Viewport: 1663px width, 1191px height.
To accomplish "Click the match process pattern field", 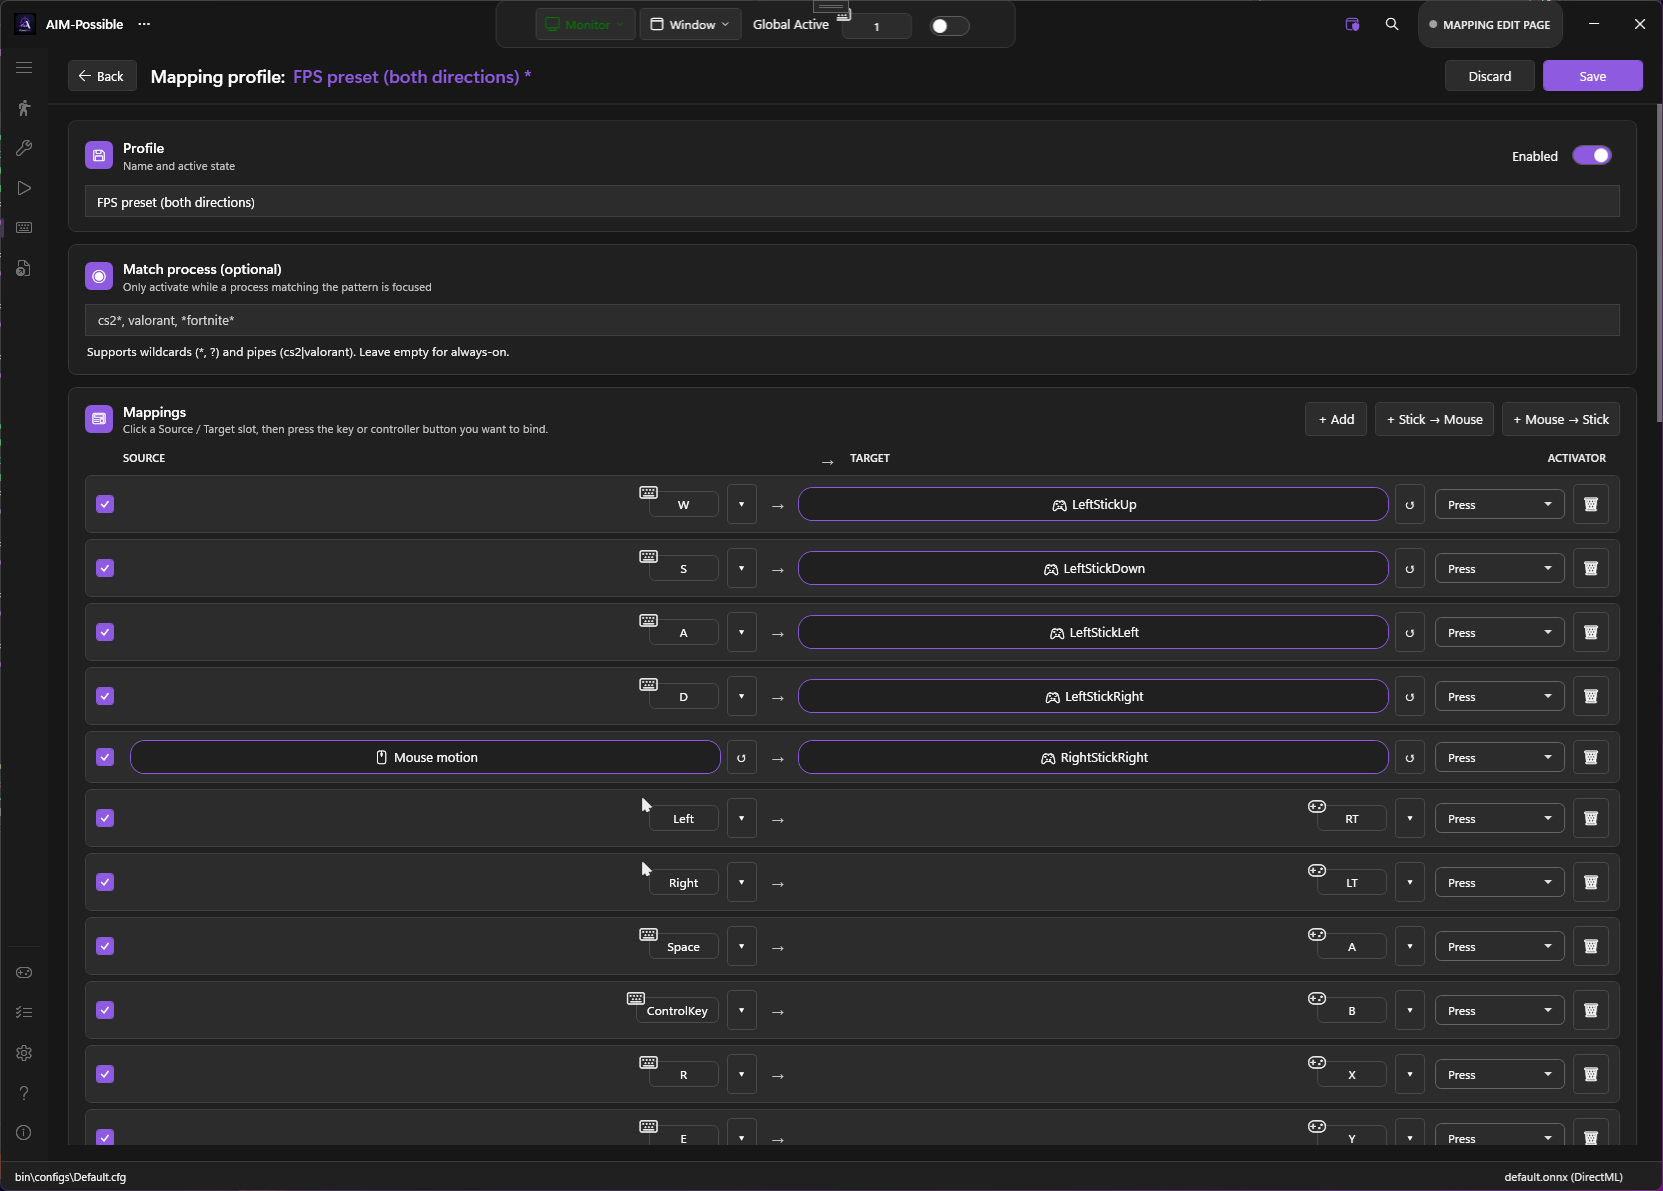I will coord(852,320).
